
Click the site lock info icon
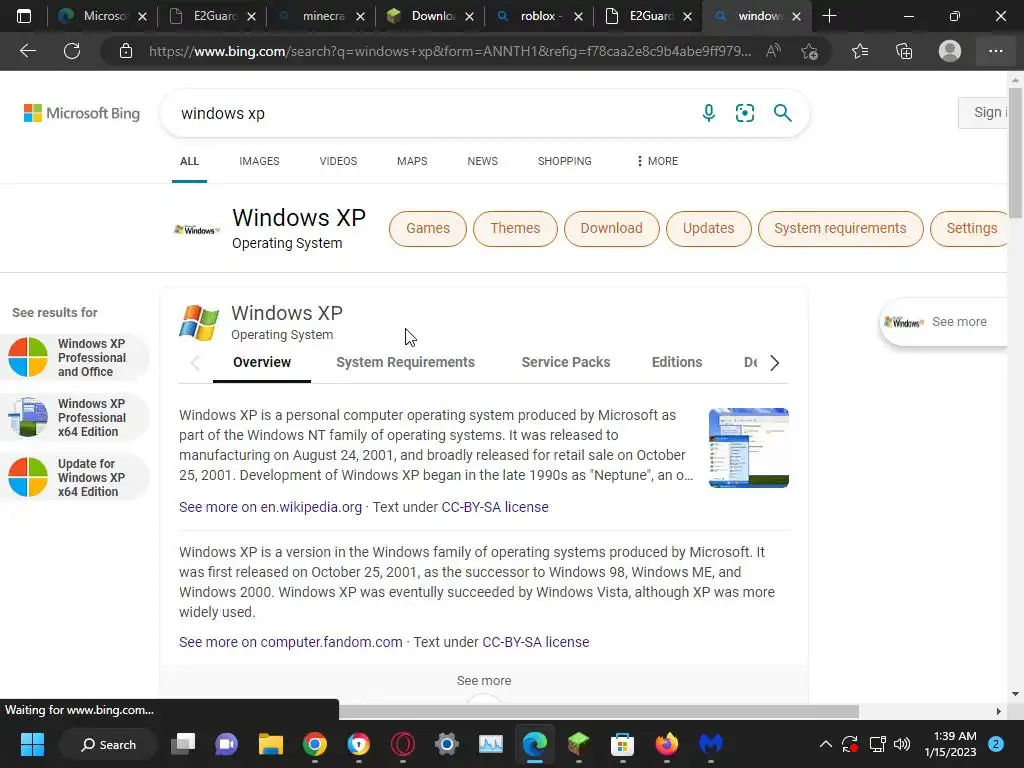(126, 51)
